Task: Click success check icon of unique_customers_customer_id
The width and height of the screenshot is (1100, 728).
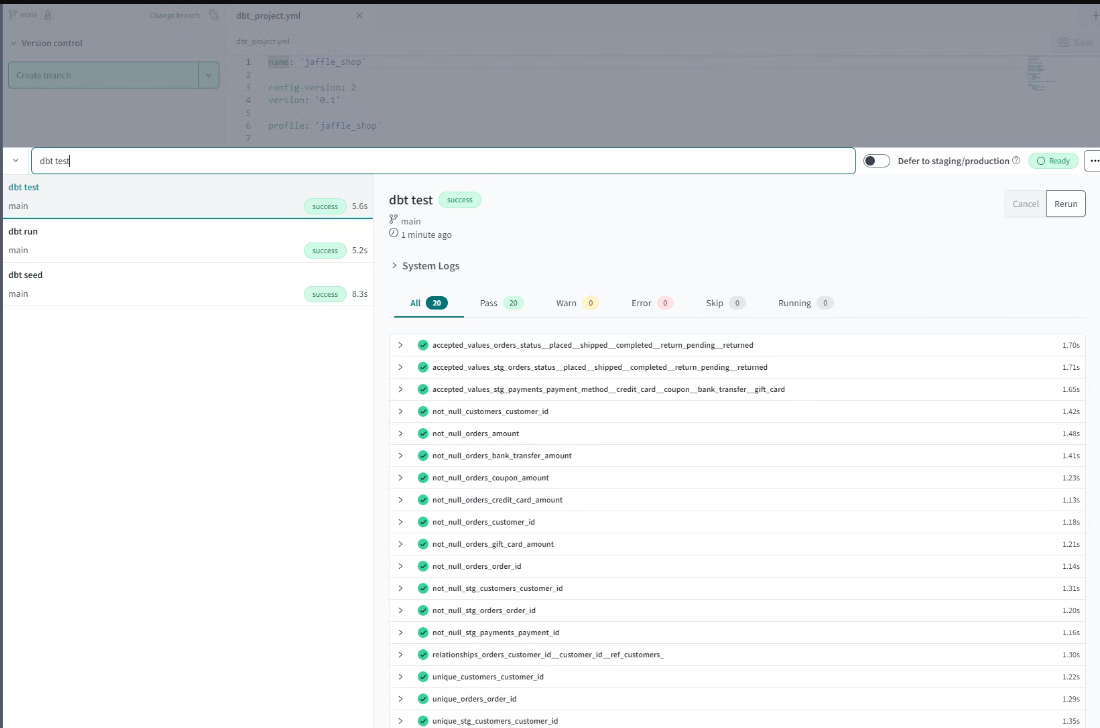Action: [422, 677]
